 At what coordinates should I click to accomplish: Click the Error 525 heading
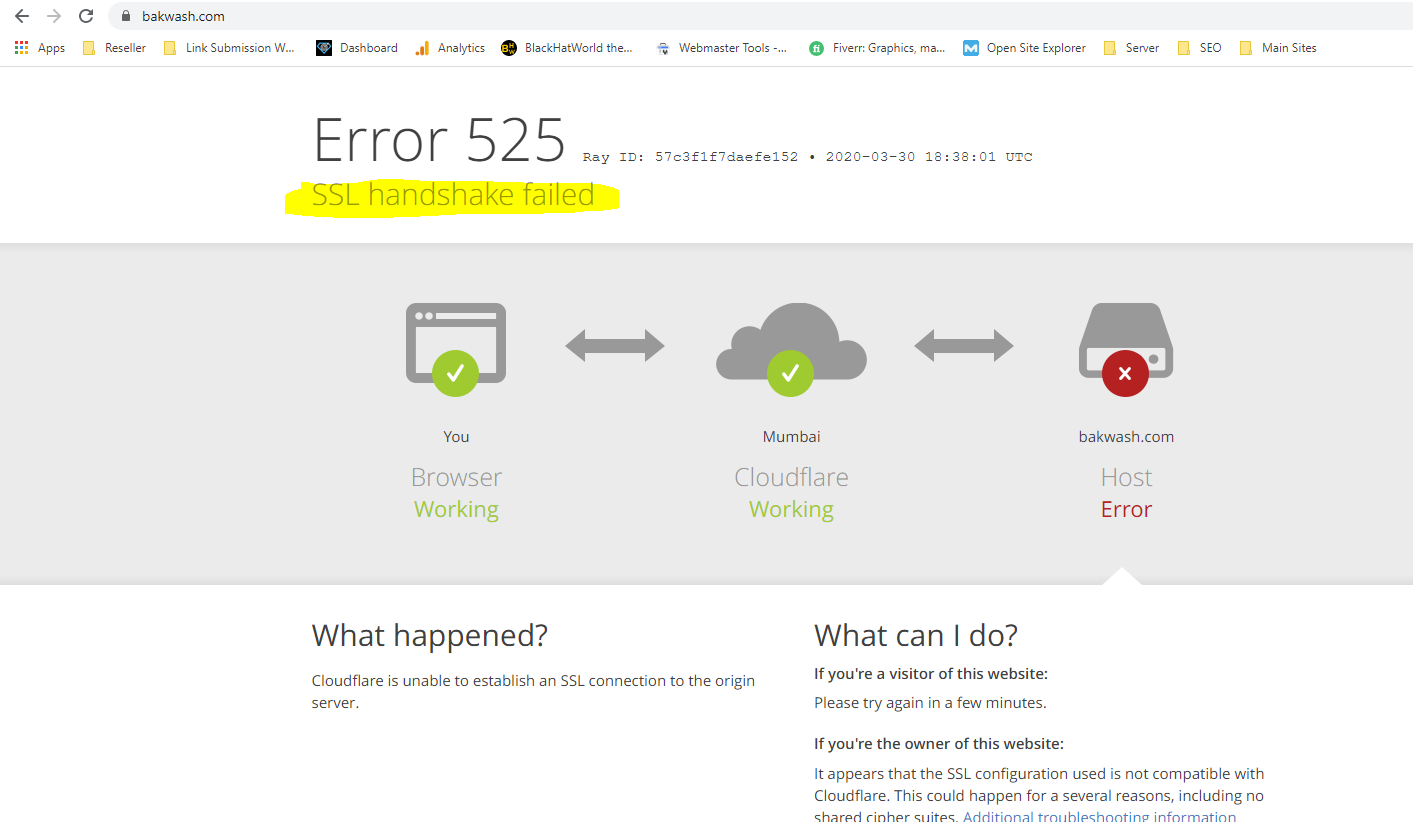[439, 140]
